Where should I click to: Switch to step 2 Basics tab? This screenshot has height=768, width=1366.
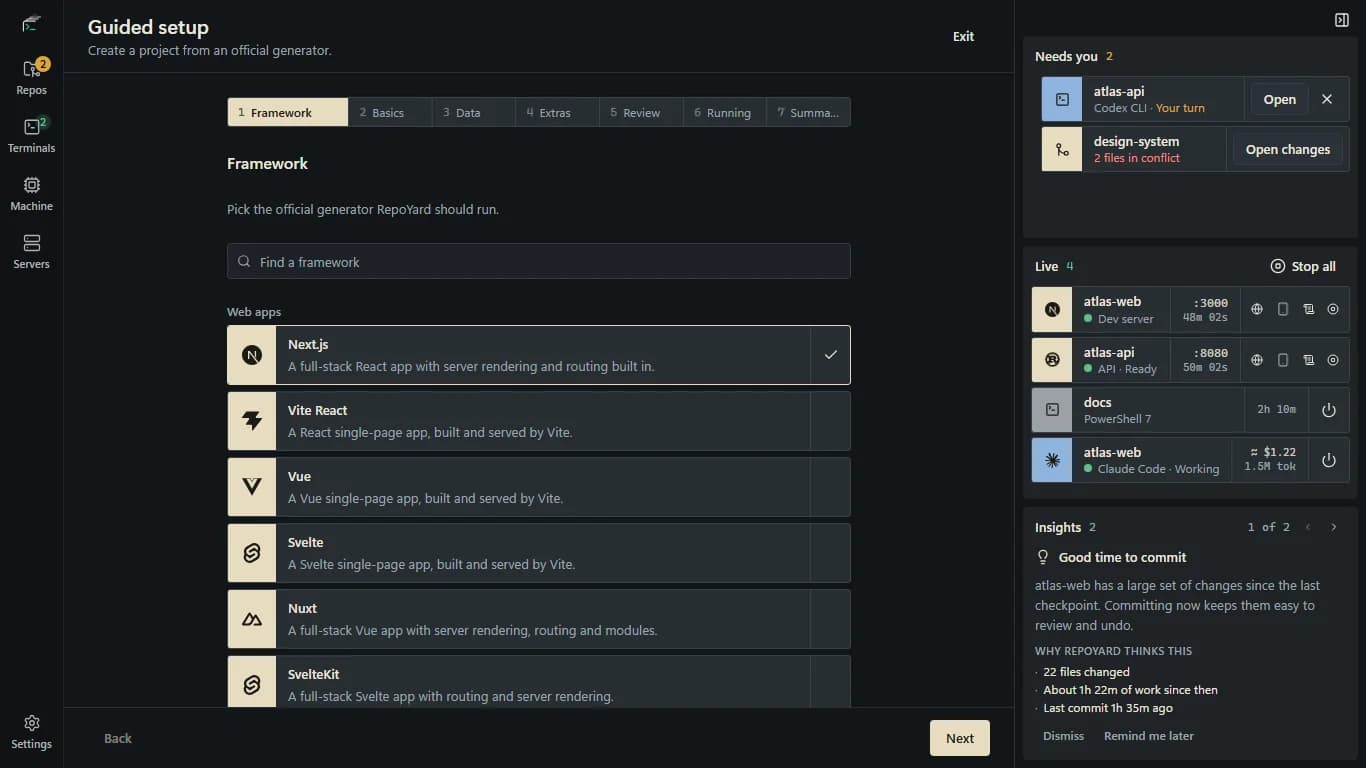(x=390, y=112)
